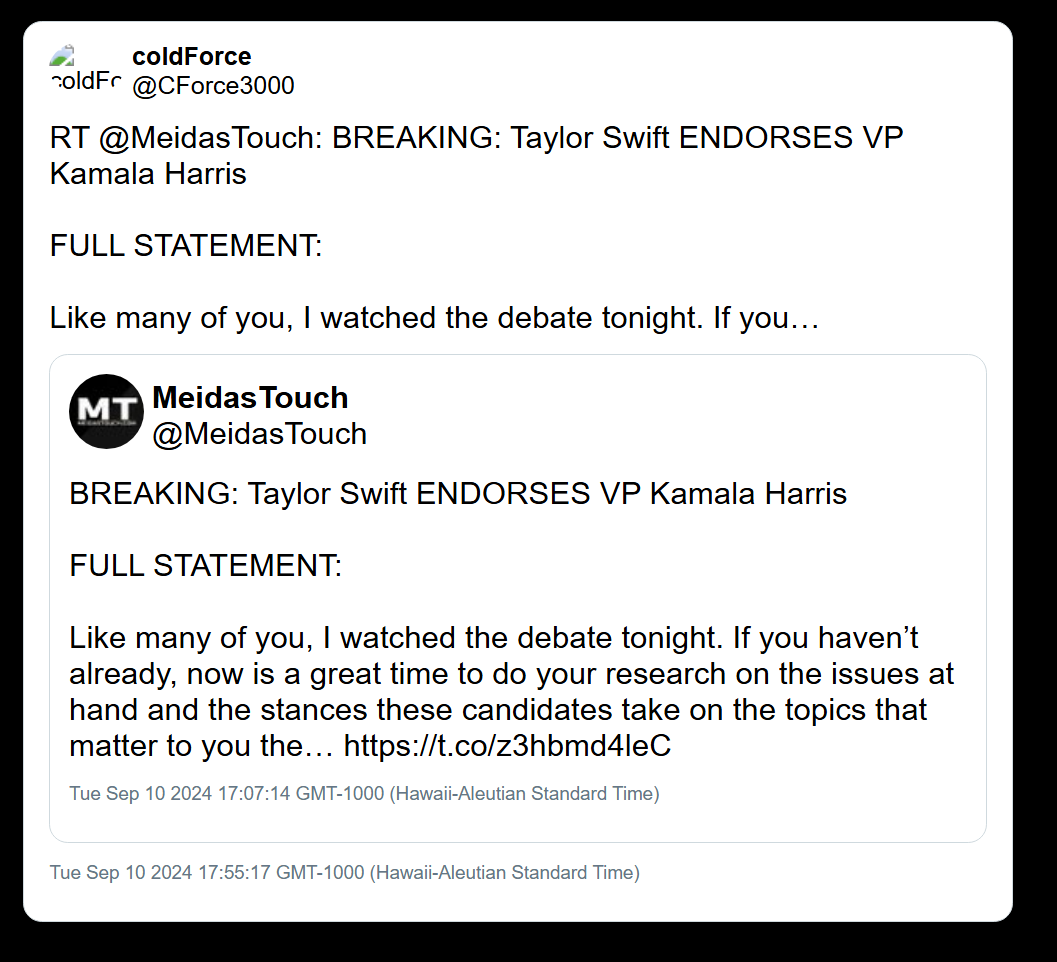Click 'RT' at the start of the retweet

pyautogui.click(x=70, y=137)
